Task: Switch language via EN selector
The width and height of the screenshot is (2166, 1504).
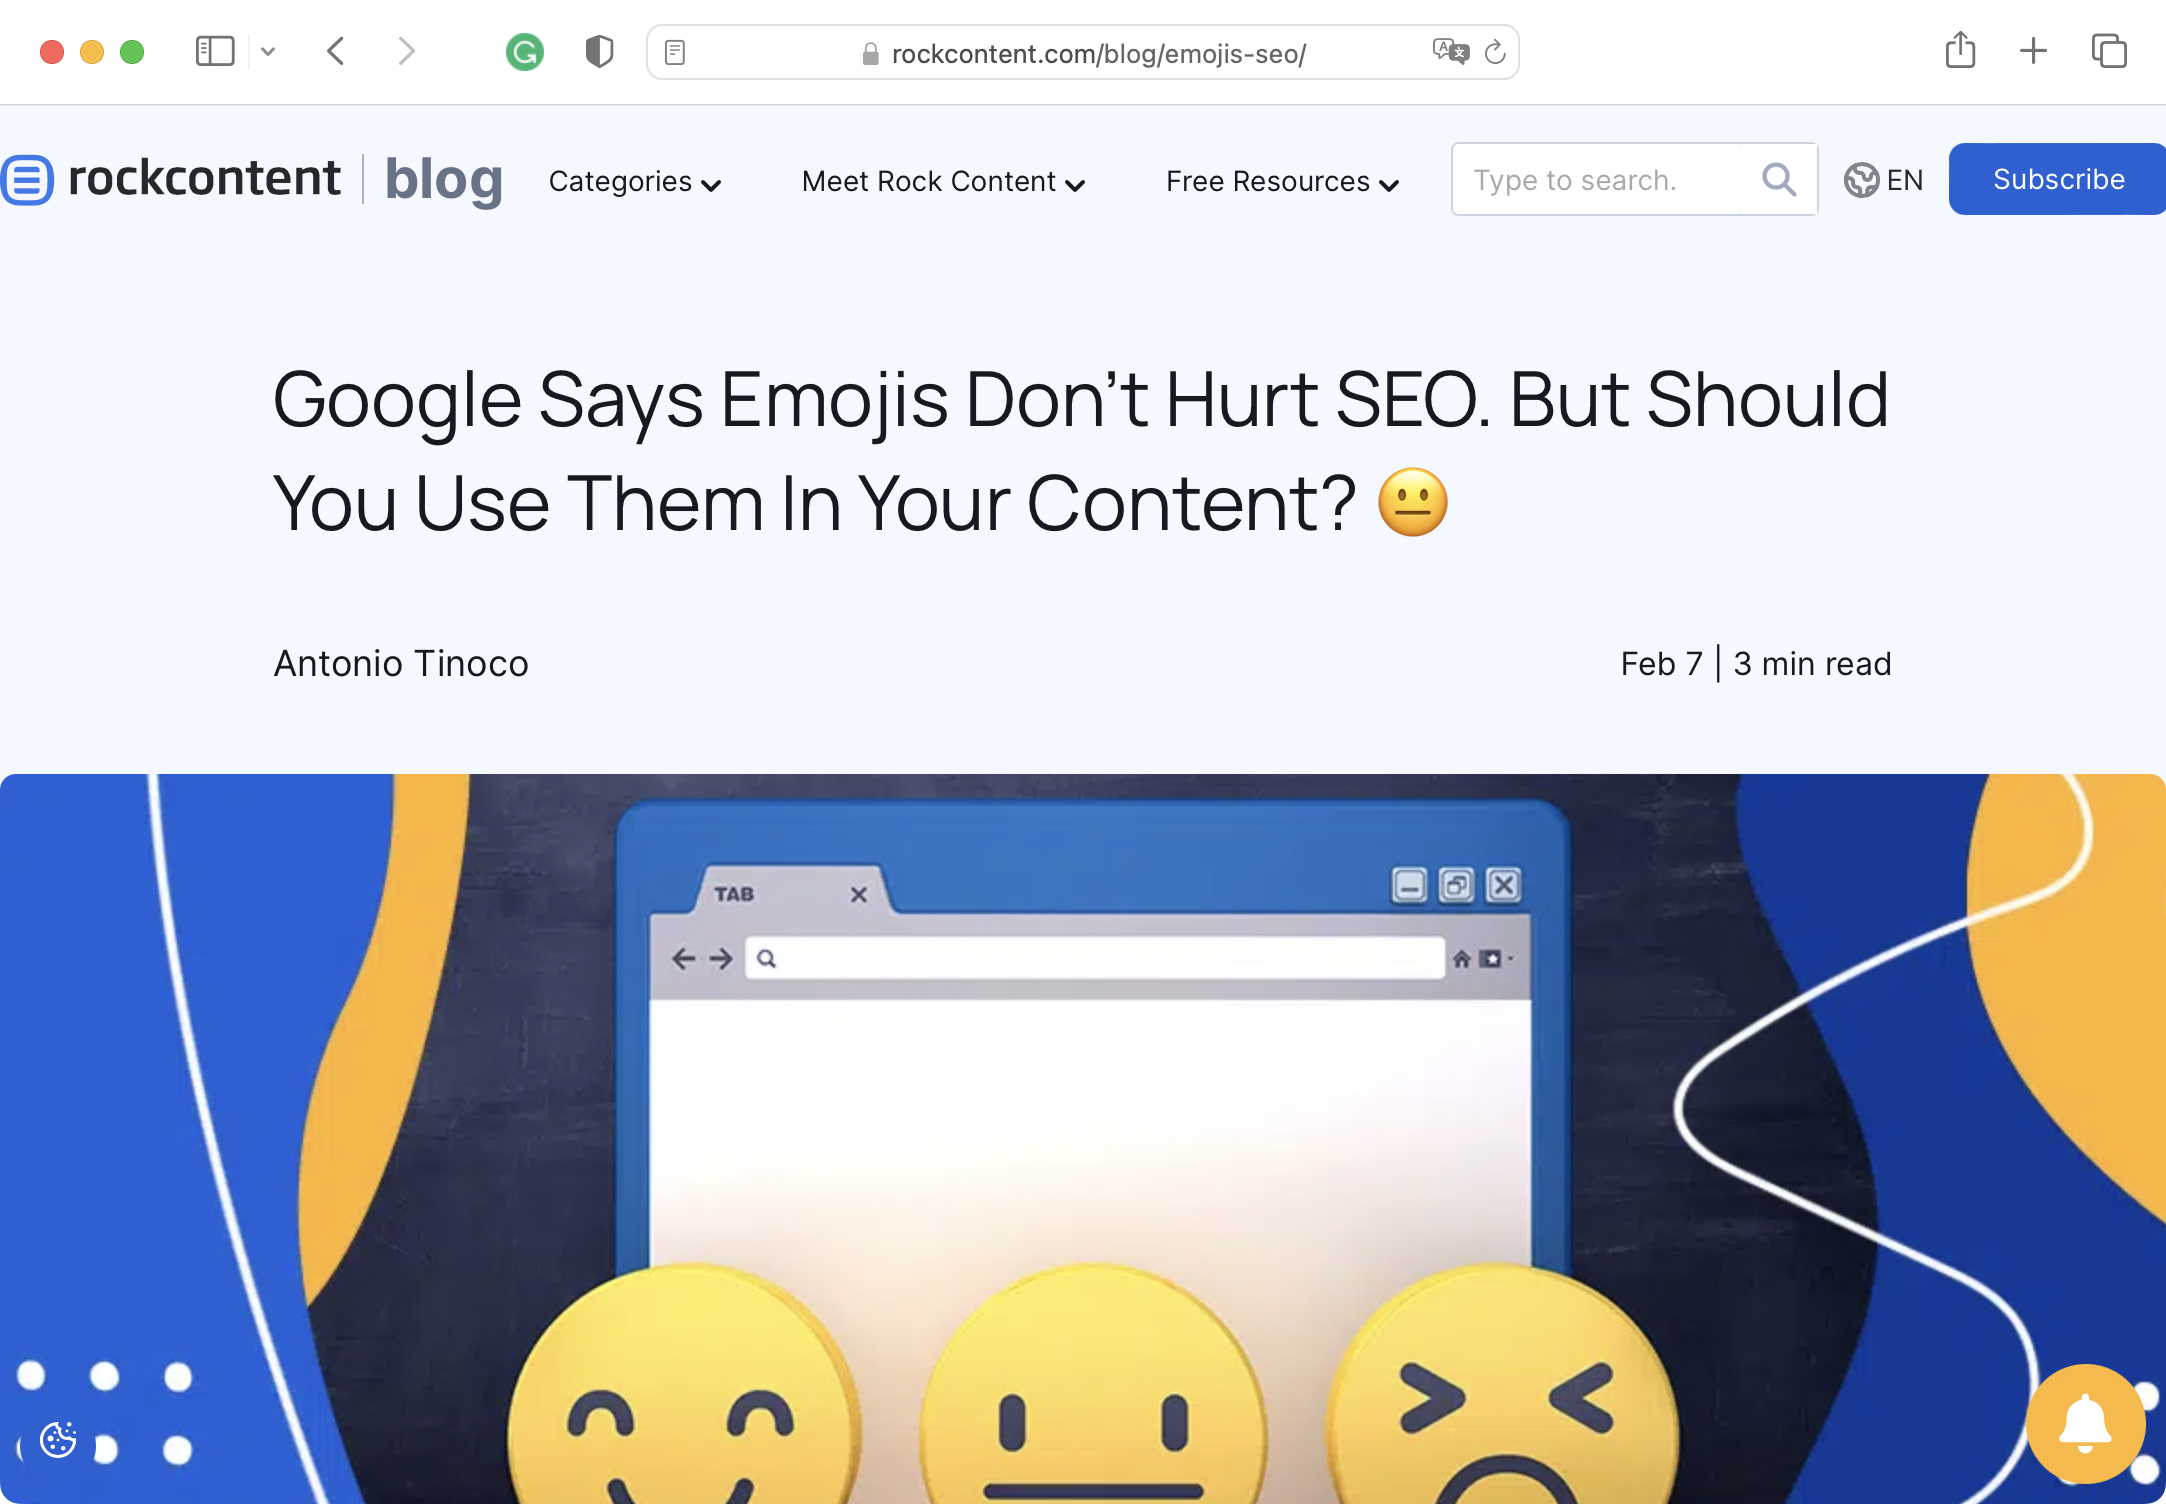Action: [x=1883, y=180]
